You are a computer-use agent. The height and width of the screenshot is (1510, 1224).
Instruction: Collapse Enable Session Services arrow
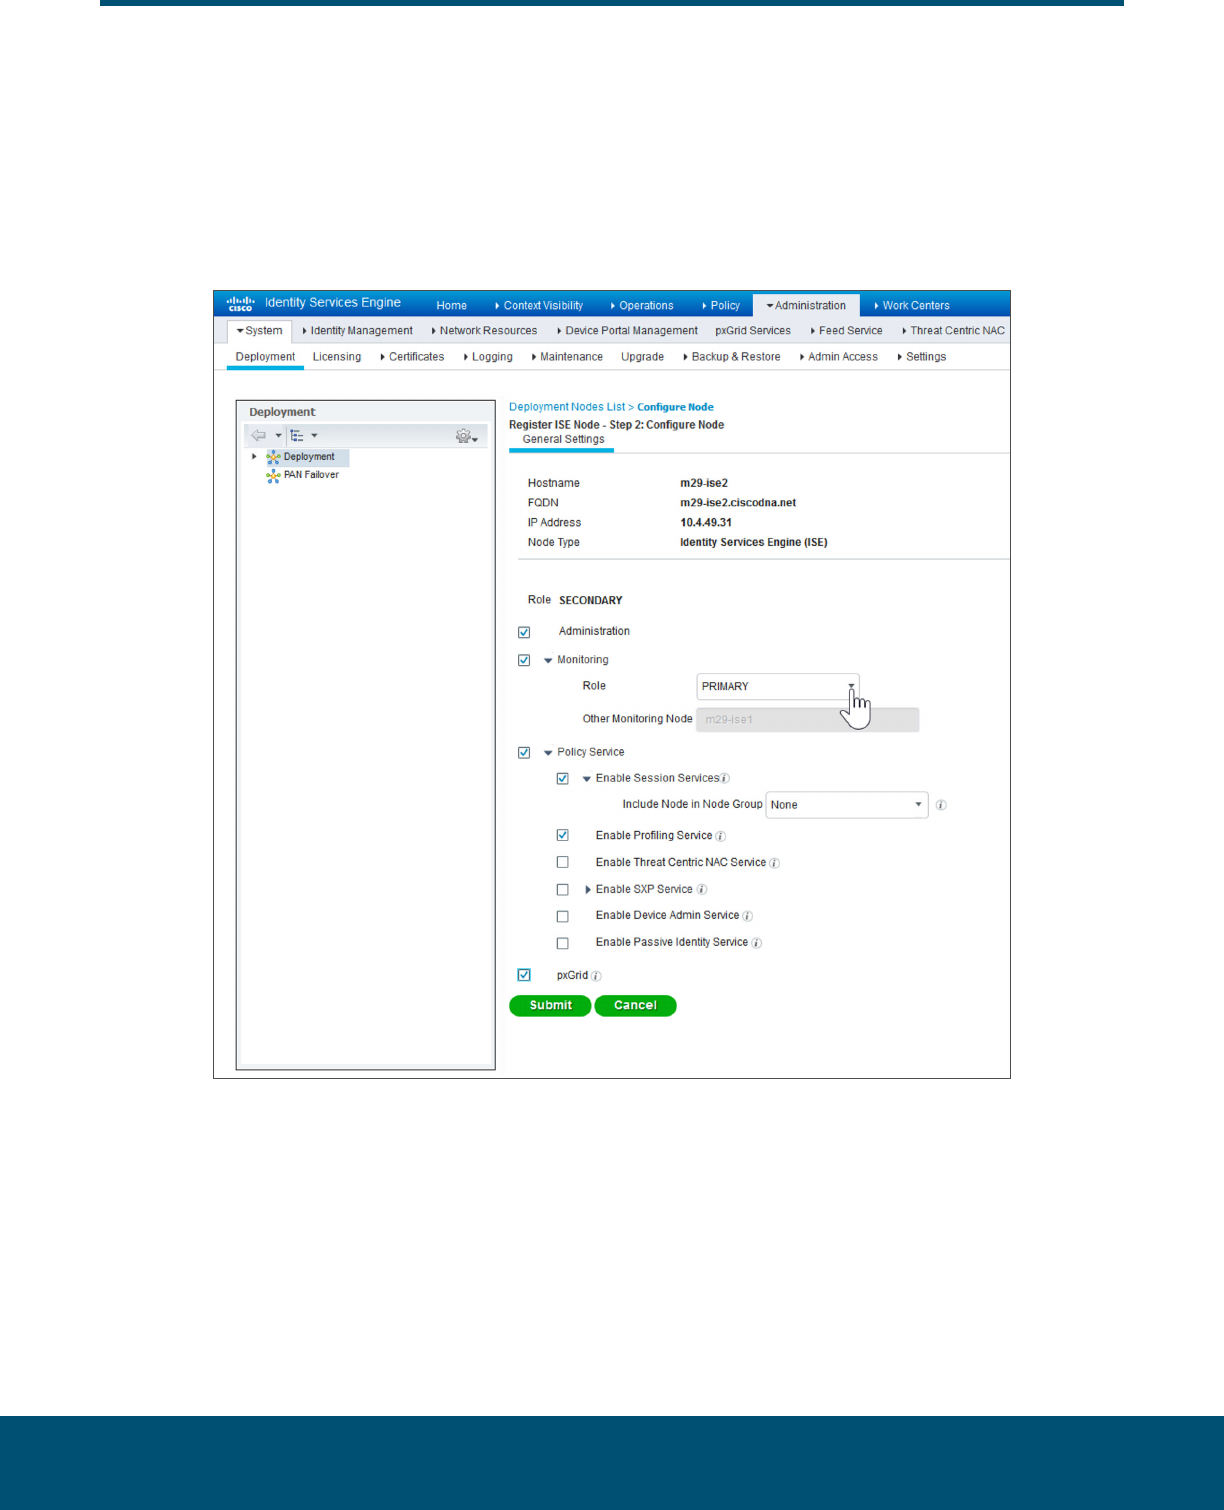point(587,779)
